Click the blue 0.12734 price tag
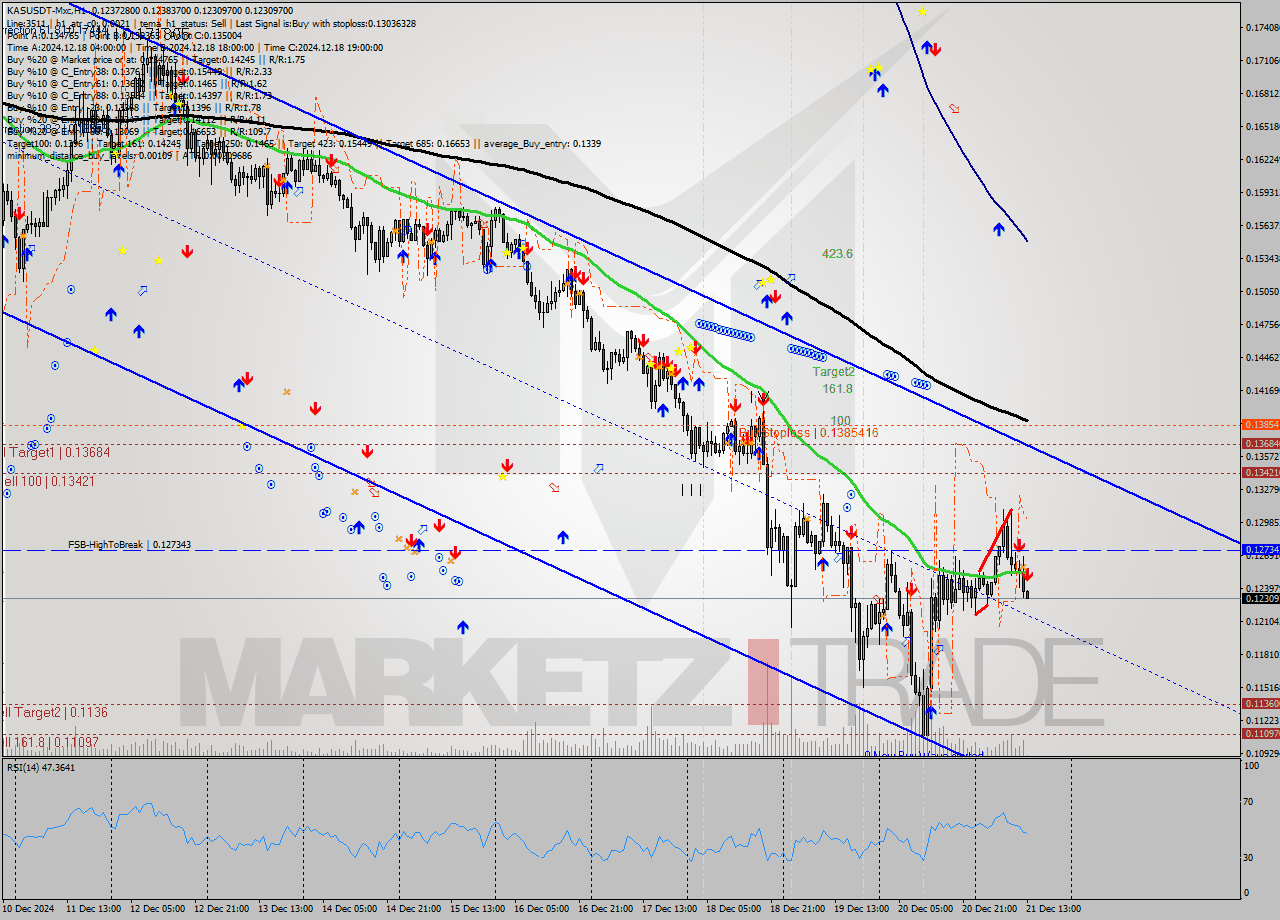The width and height of the screenshot is (1280, 920). point(1260,549)
